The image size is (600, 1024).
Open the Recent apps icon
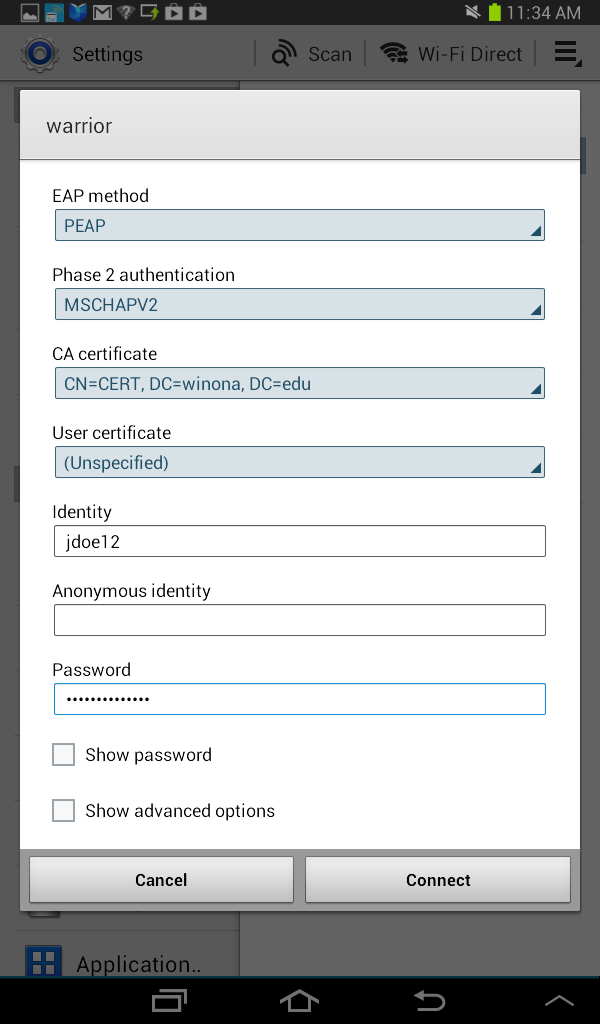click(x=169, y=1000)
